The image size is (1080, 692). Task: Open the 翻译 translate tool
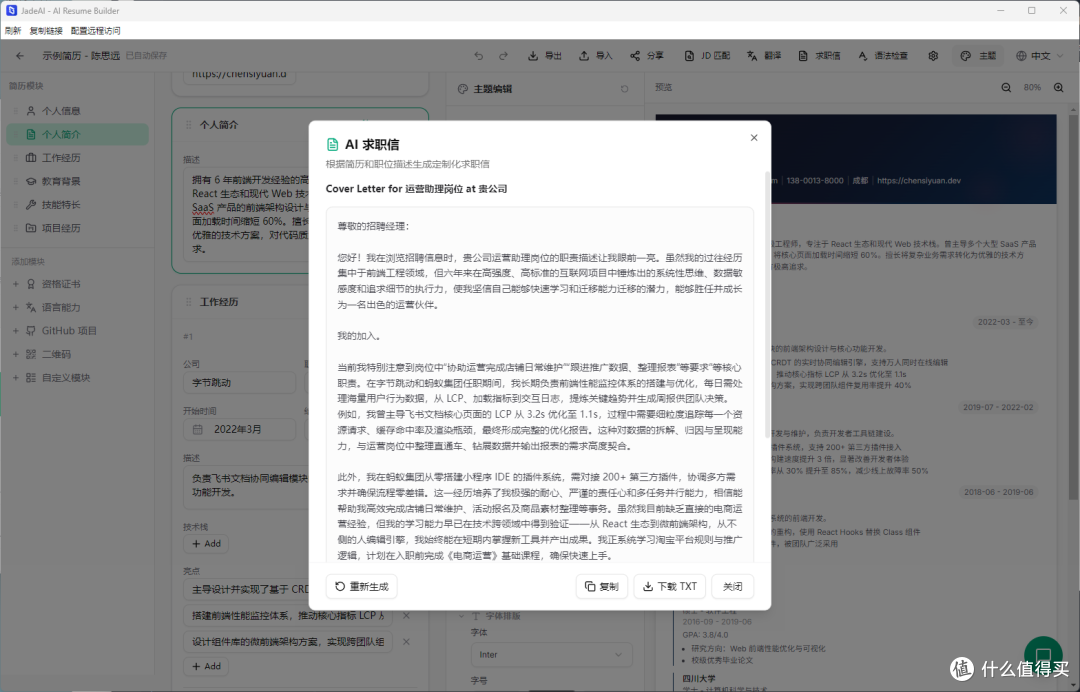click(764, 56)
